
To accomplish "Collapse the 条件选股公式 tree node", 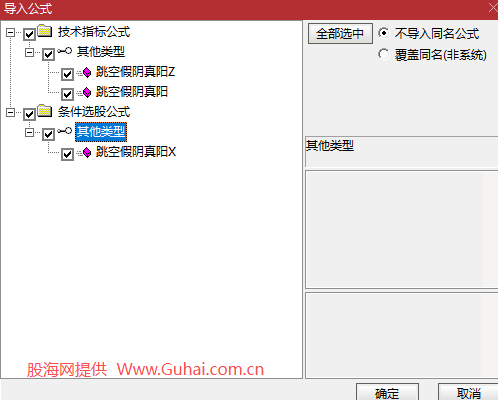I will click(10, 112).
